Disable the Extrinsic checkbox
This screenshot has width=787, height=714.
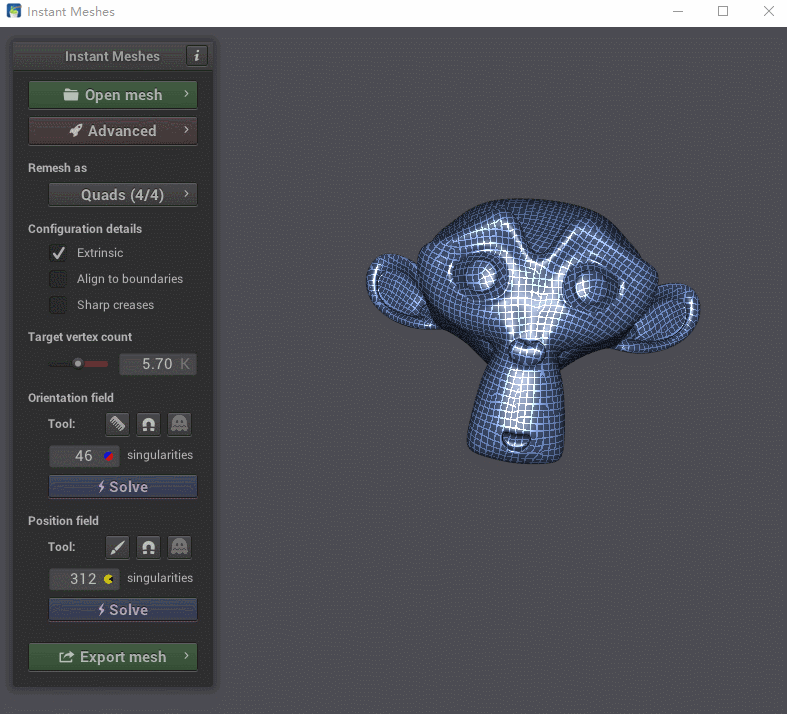pos(58,253)
